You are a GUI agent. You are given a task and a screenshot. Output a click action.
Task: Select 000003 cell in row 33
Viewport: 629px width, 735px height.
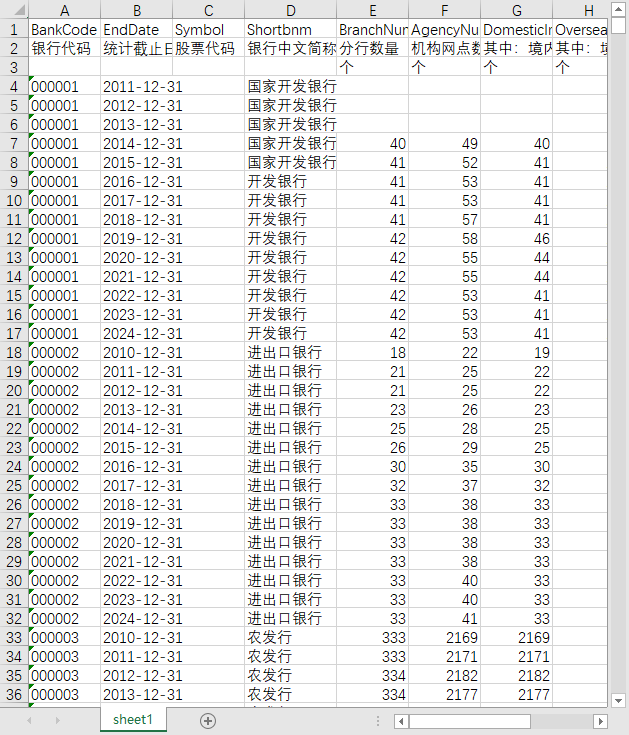(65, 637)
